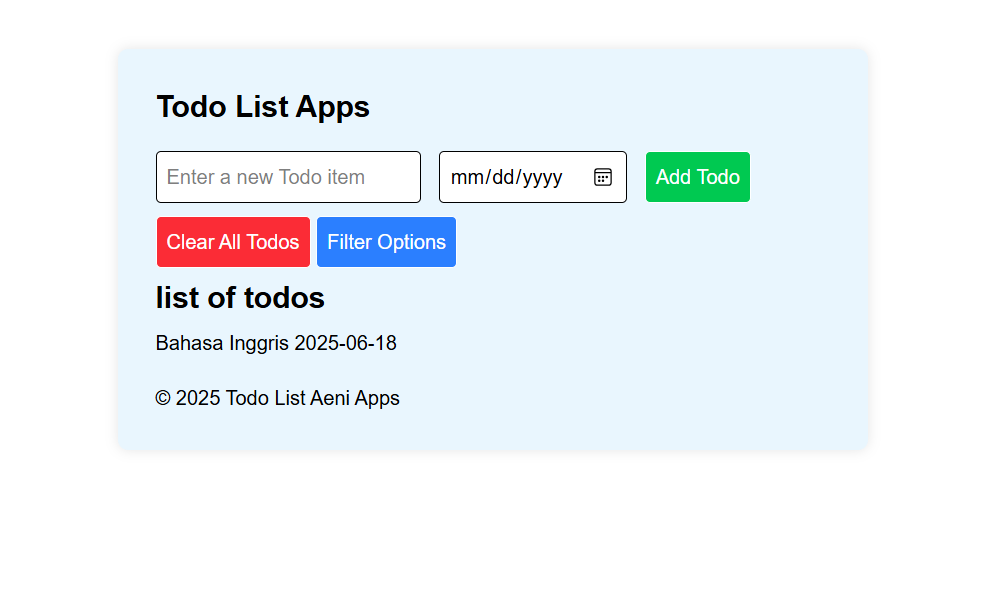The width and height of the screenshot is (1006, 594).
Task: Click the green Add Todo control
Action: (697, 177)
